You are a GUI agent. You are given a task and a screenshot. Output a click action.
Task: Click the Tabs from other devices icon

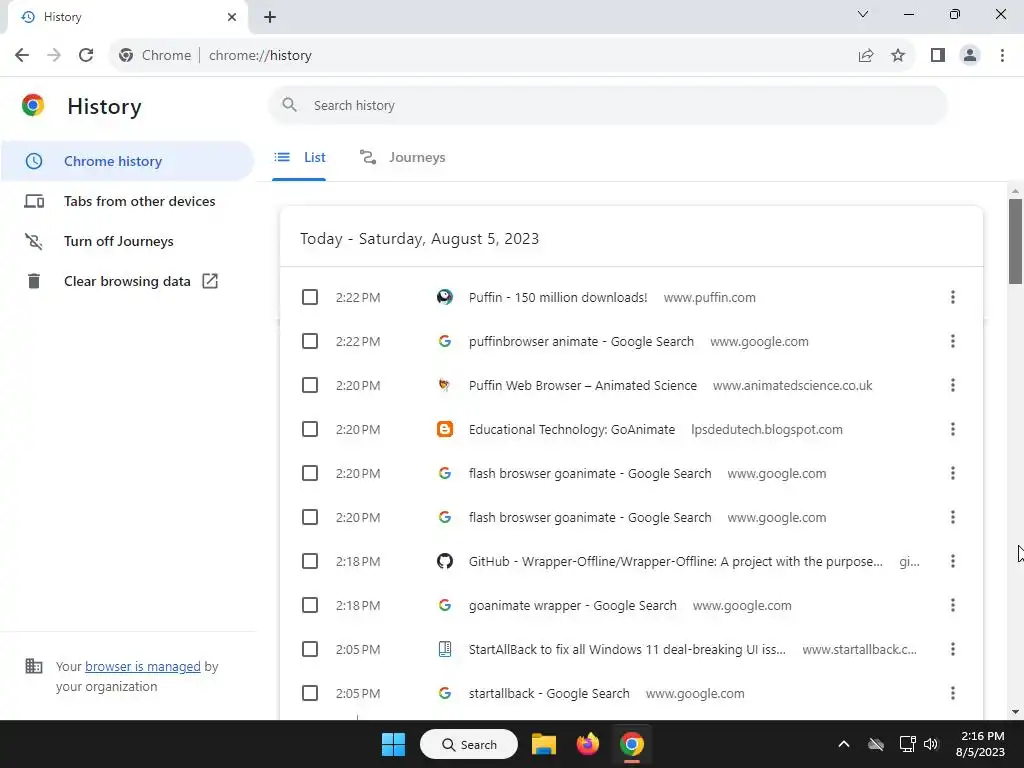coord(34,201)
